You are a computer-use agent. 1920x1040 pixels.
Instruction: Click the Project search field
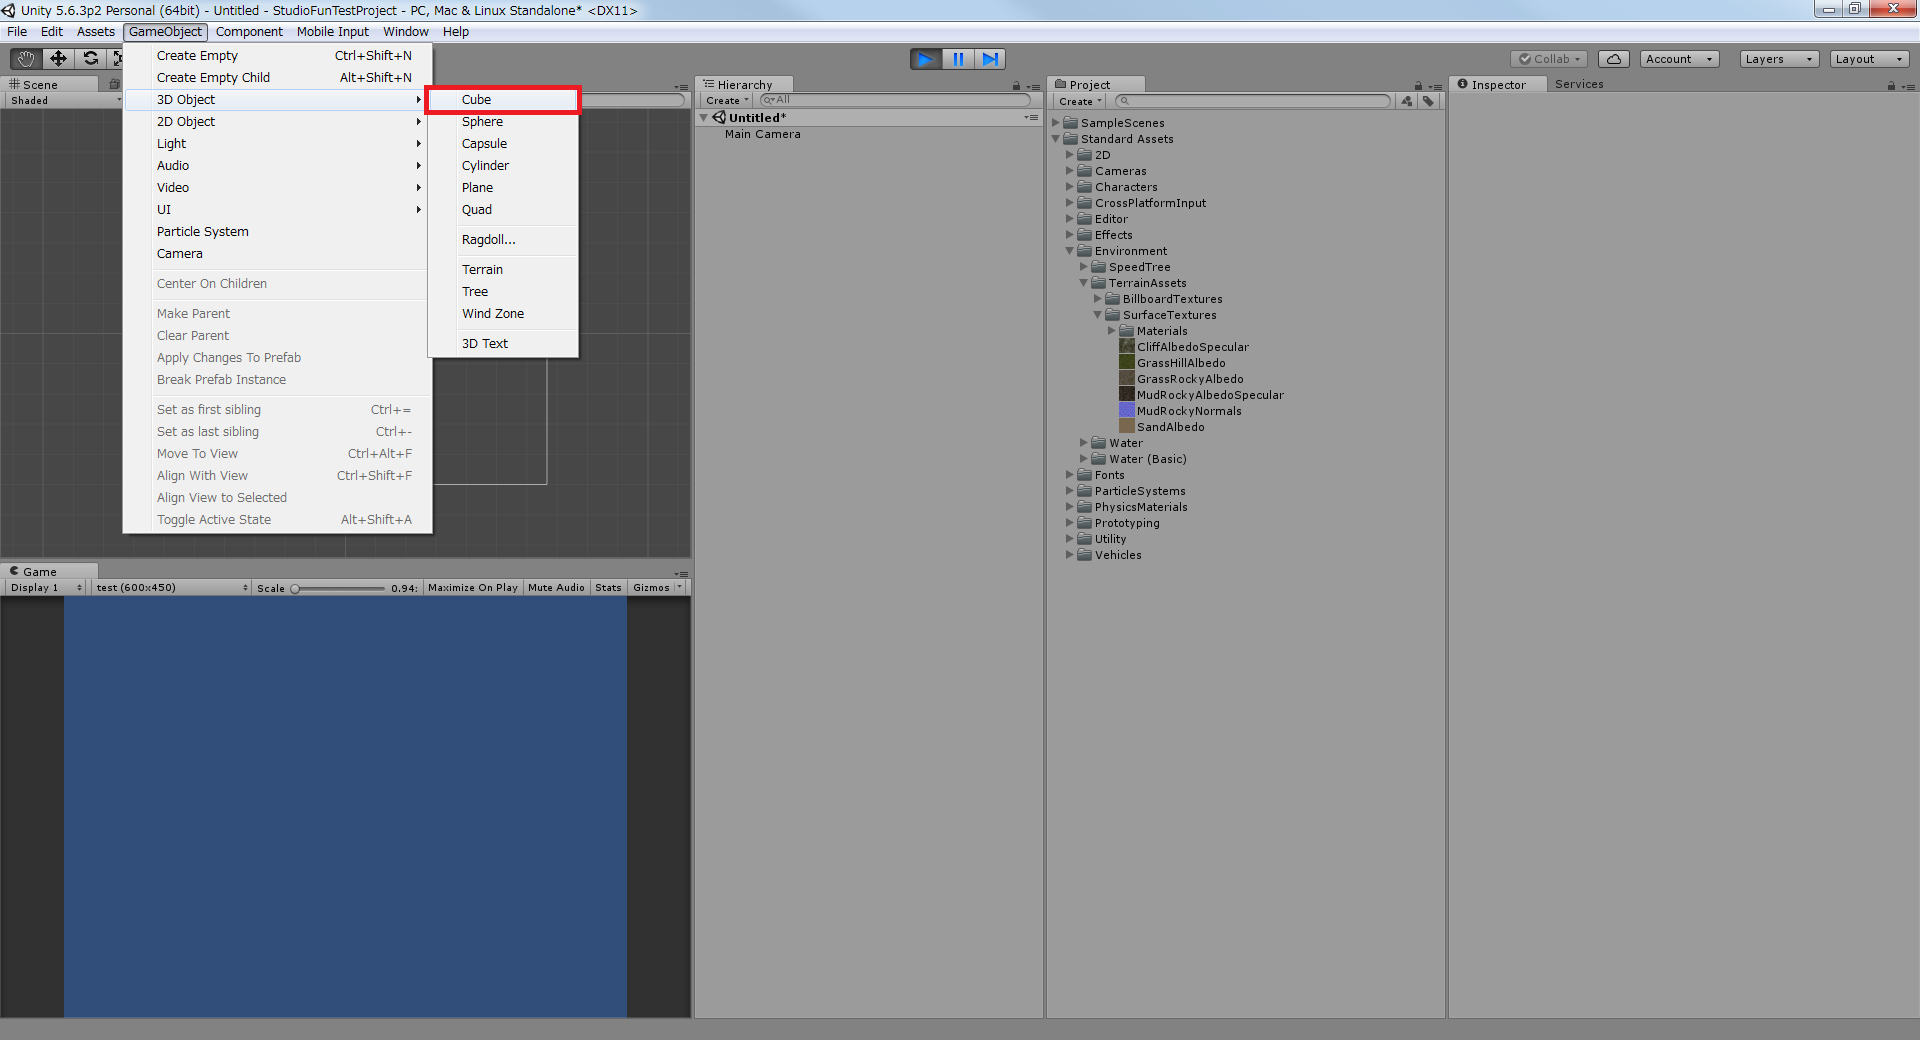[1254, 101]
